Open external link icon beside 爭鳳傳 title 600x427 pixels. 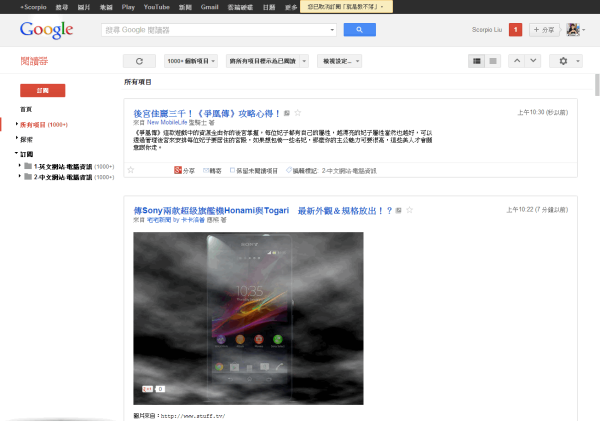287,113
